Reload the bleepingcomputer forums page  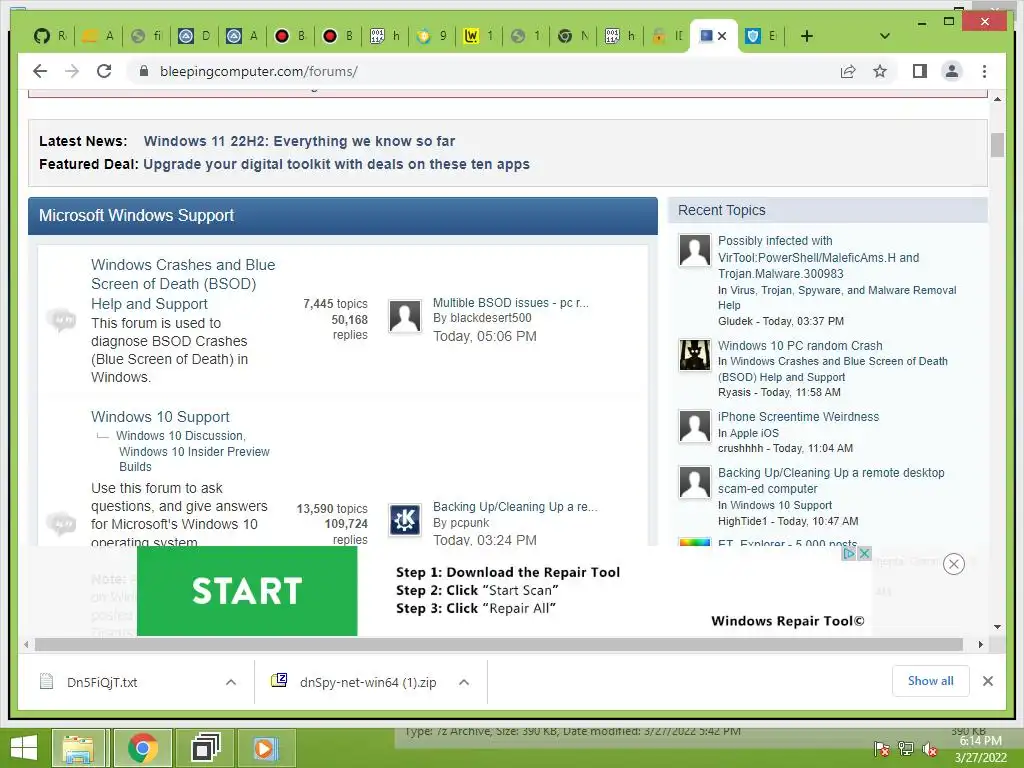pos(104,71)
